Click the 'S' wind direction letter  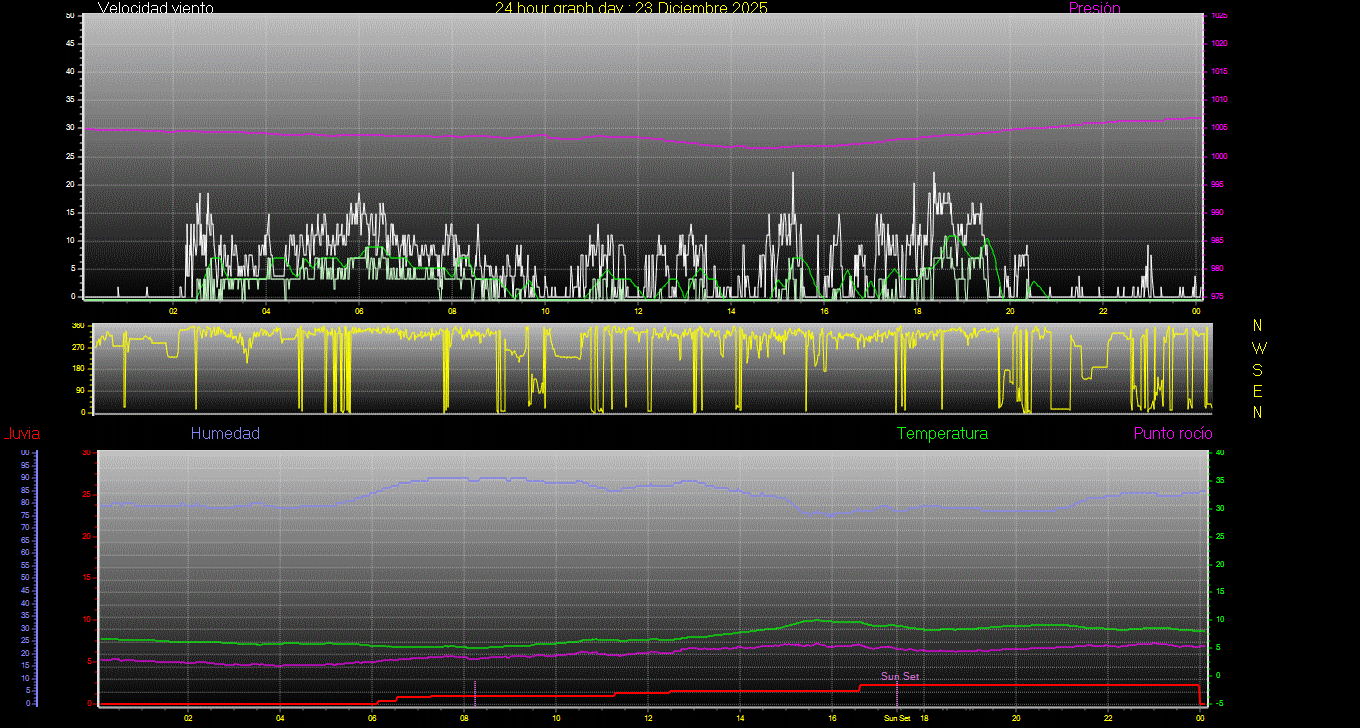[1258, 369]
